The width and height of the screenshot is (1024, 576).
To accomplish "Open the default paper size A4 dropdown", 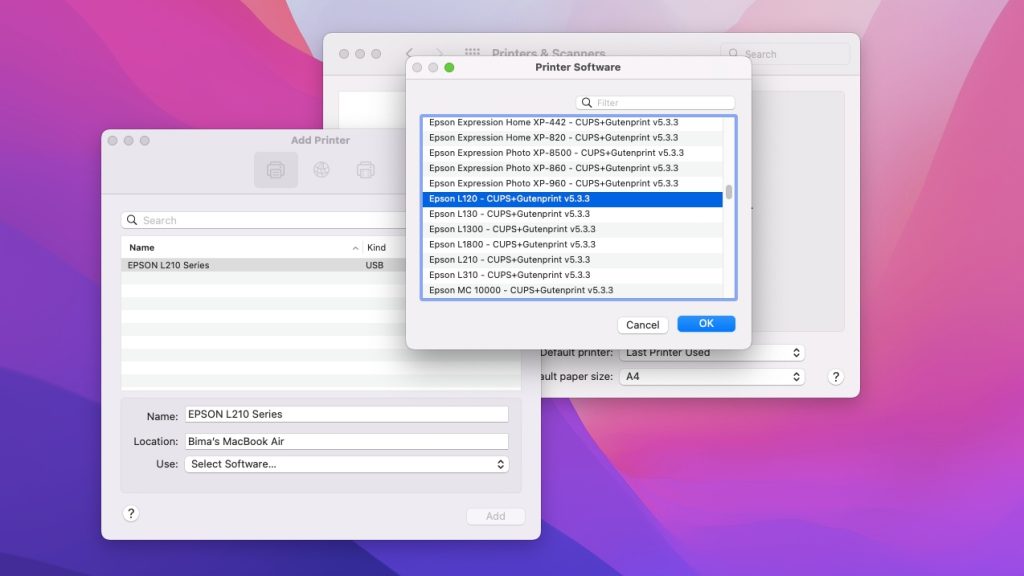I will (712, 377).
